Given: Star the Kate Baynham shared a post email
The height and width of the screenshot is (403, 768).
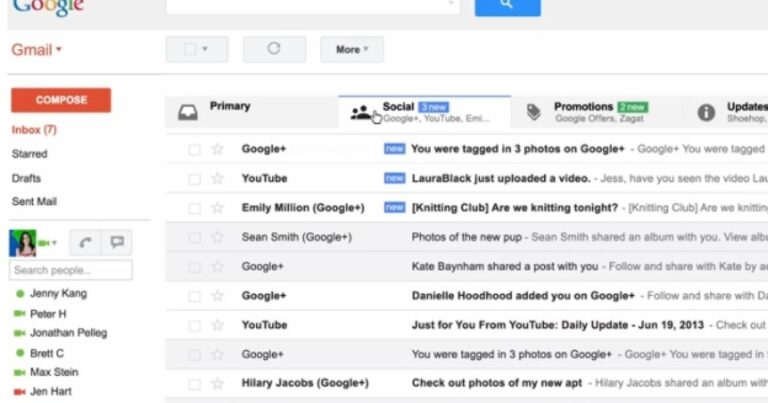Looking at the screenshot, I should 217,266.
